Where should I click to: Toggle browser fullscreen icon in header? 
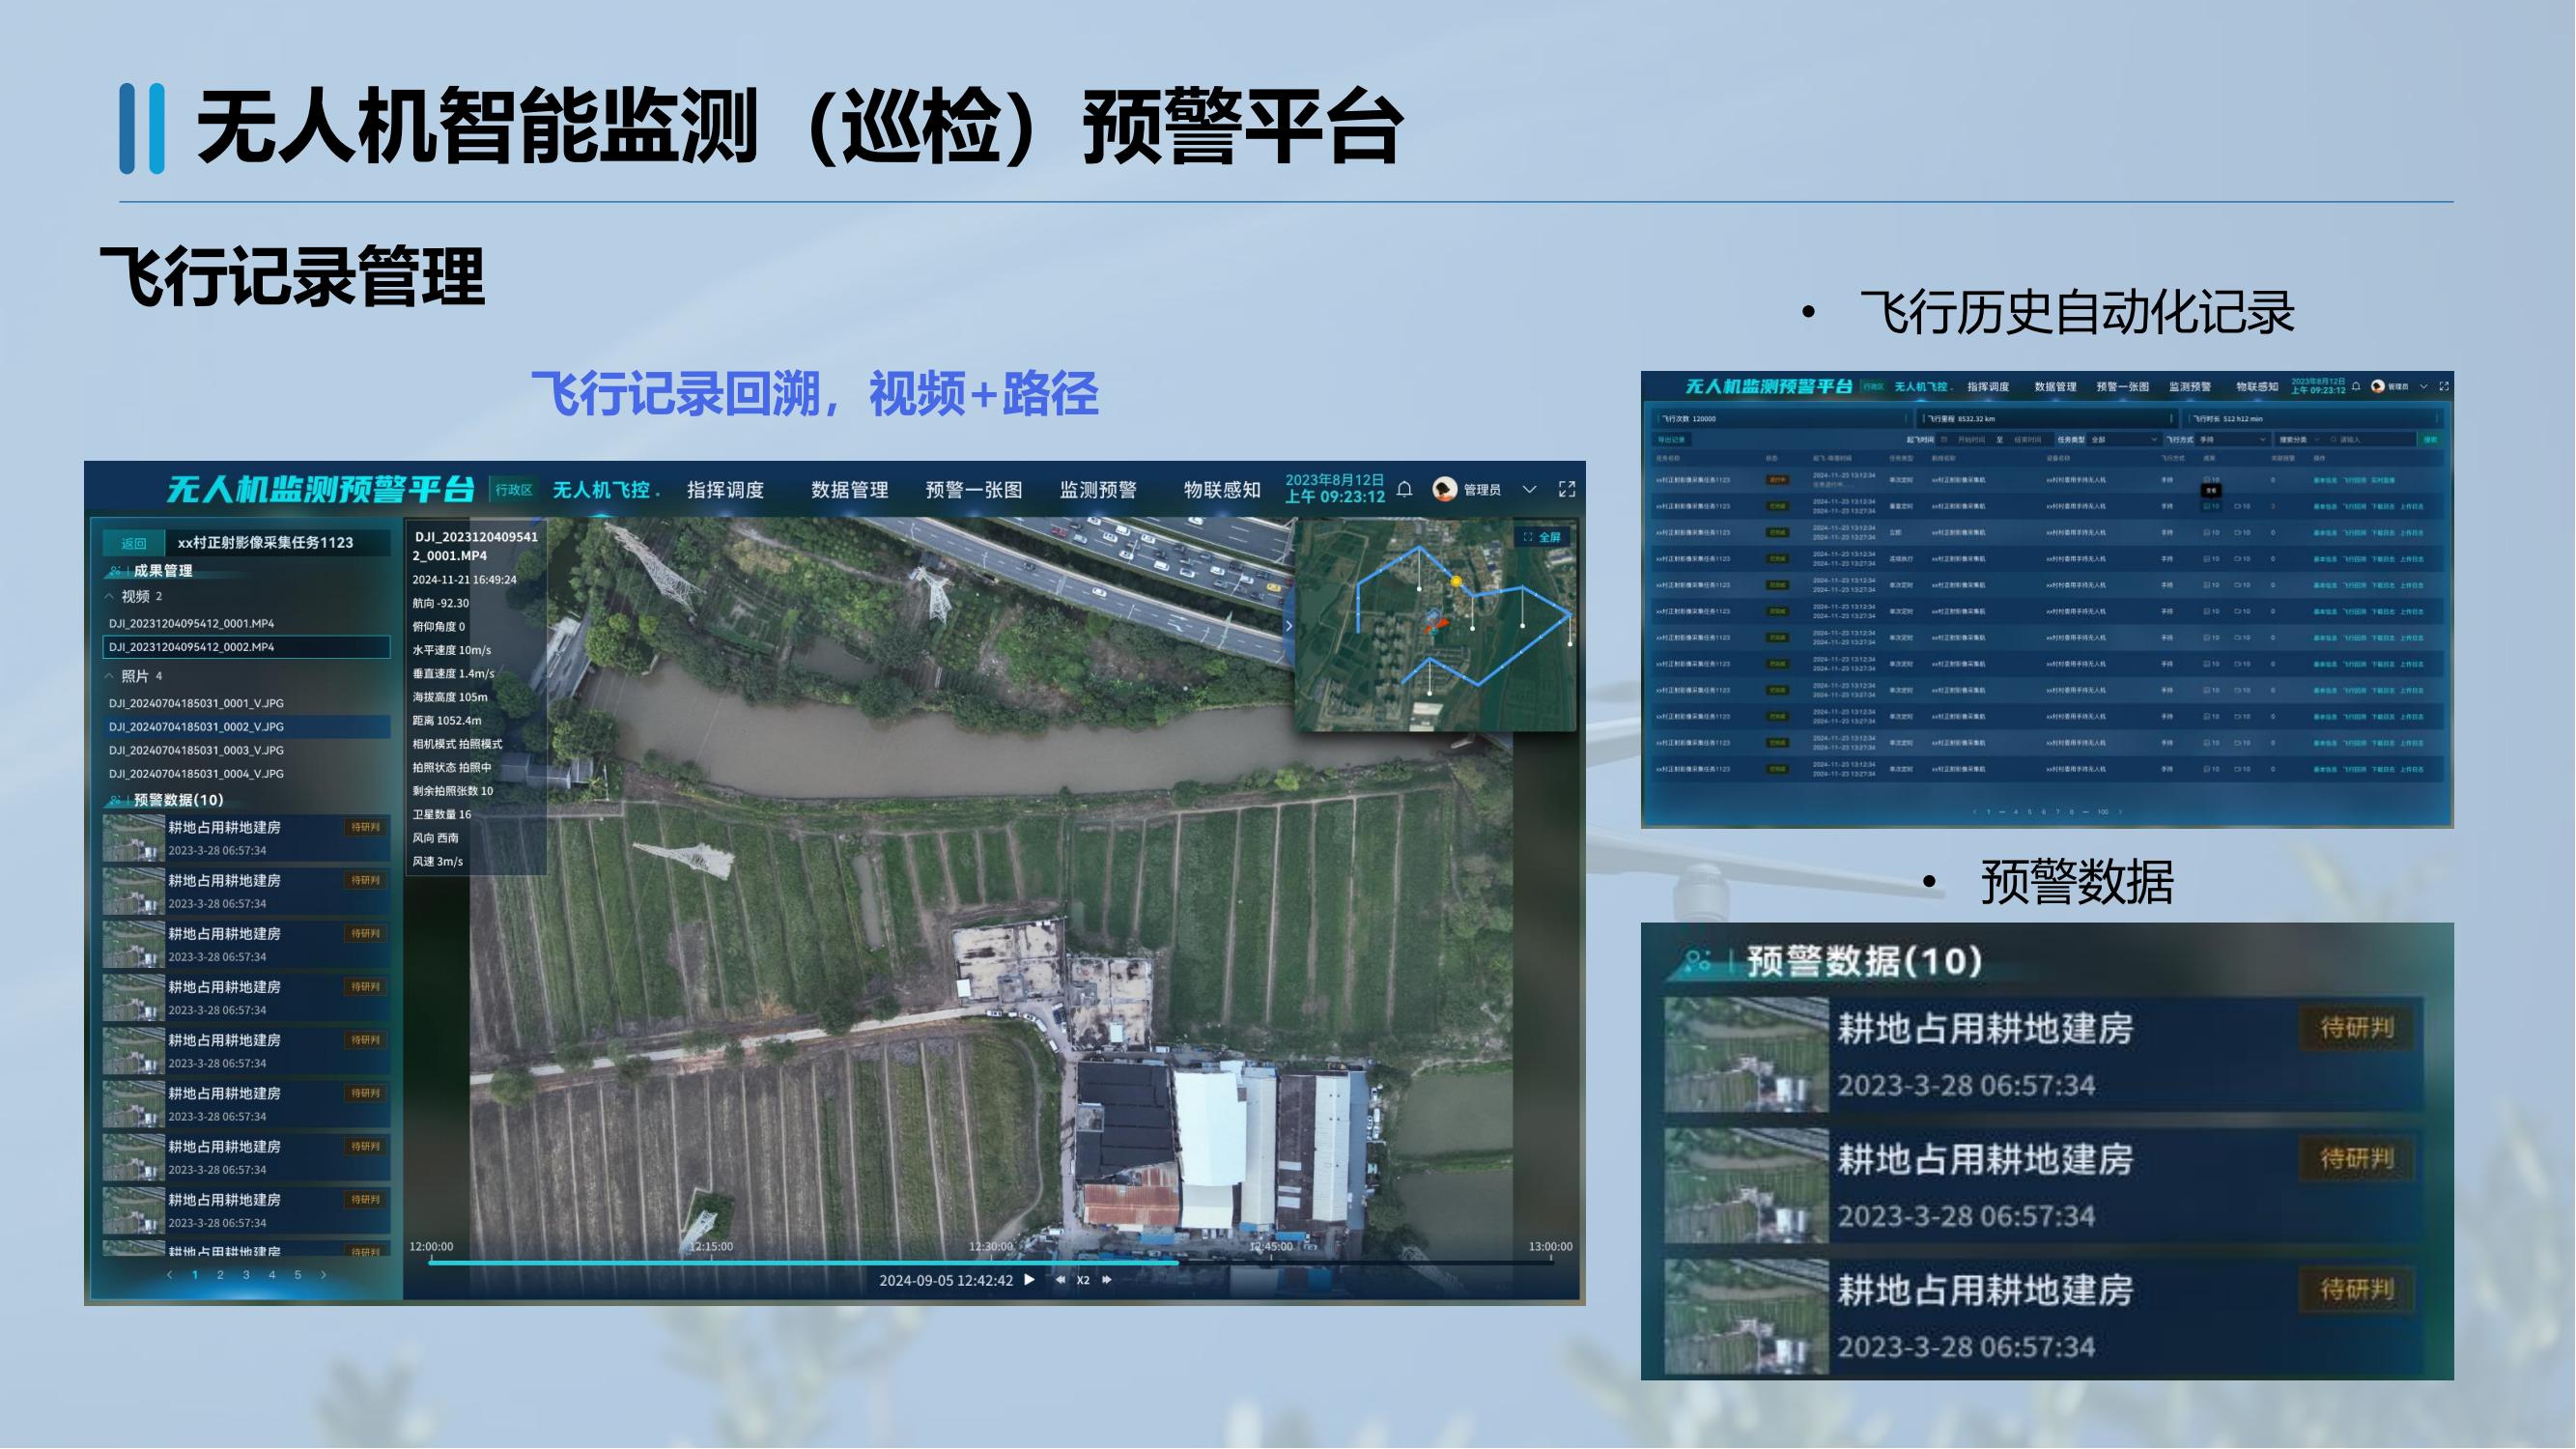pyautogui.click(x=1567, y=489)
